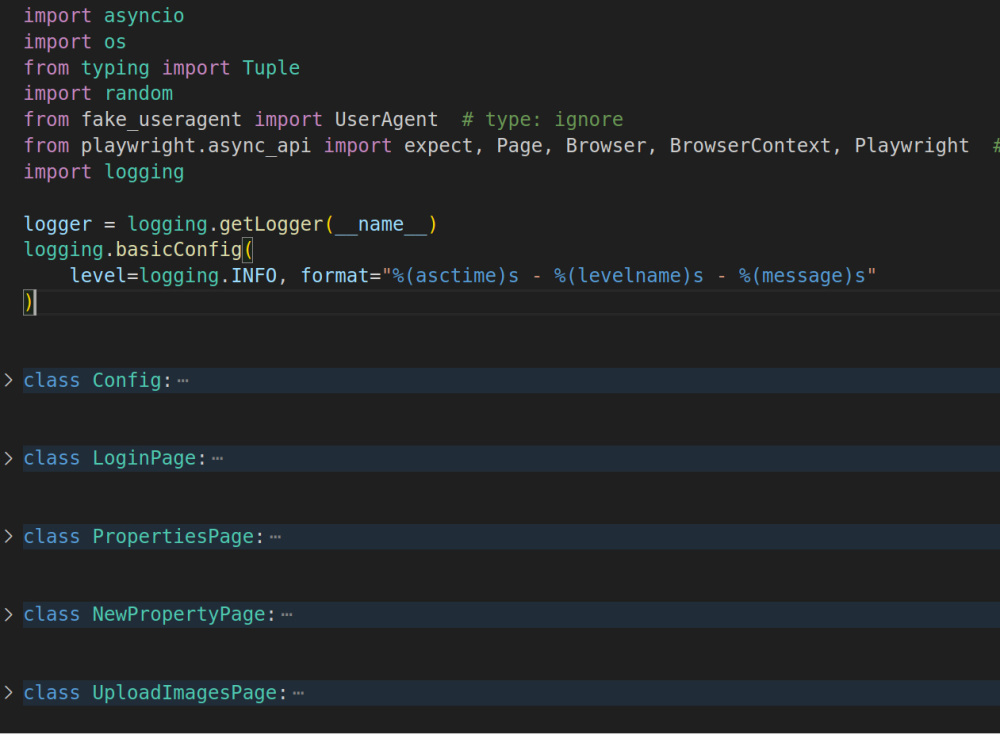Screen dimensions: 1000x750
Task: Click the ellipsis after class LoginPage
Action: [217, 459]
